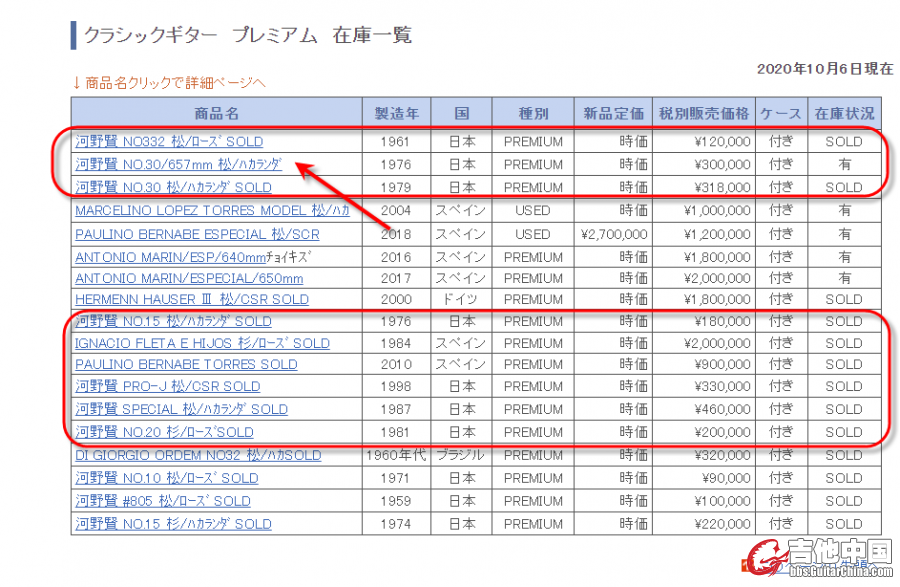Select 有 stock status in NO.30/657mm row
This screenshot has width=900, height=587.
click(844, 165)
